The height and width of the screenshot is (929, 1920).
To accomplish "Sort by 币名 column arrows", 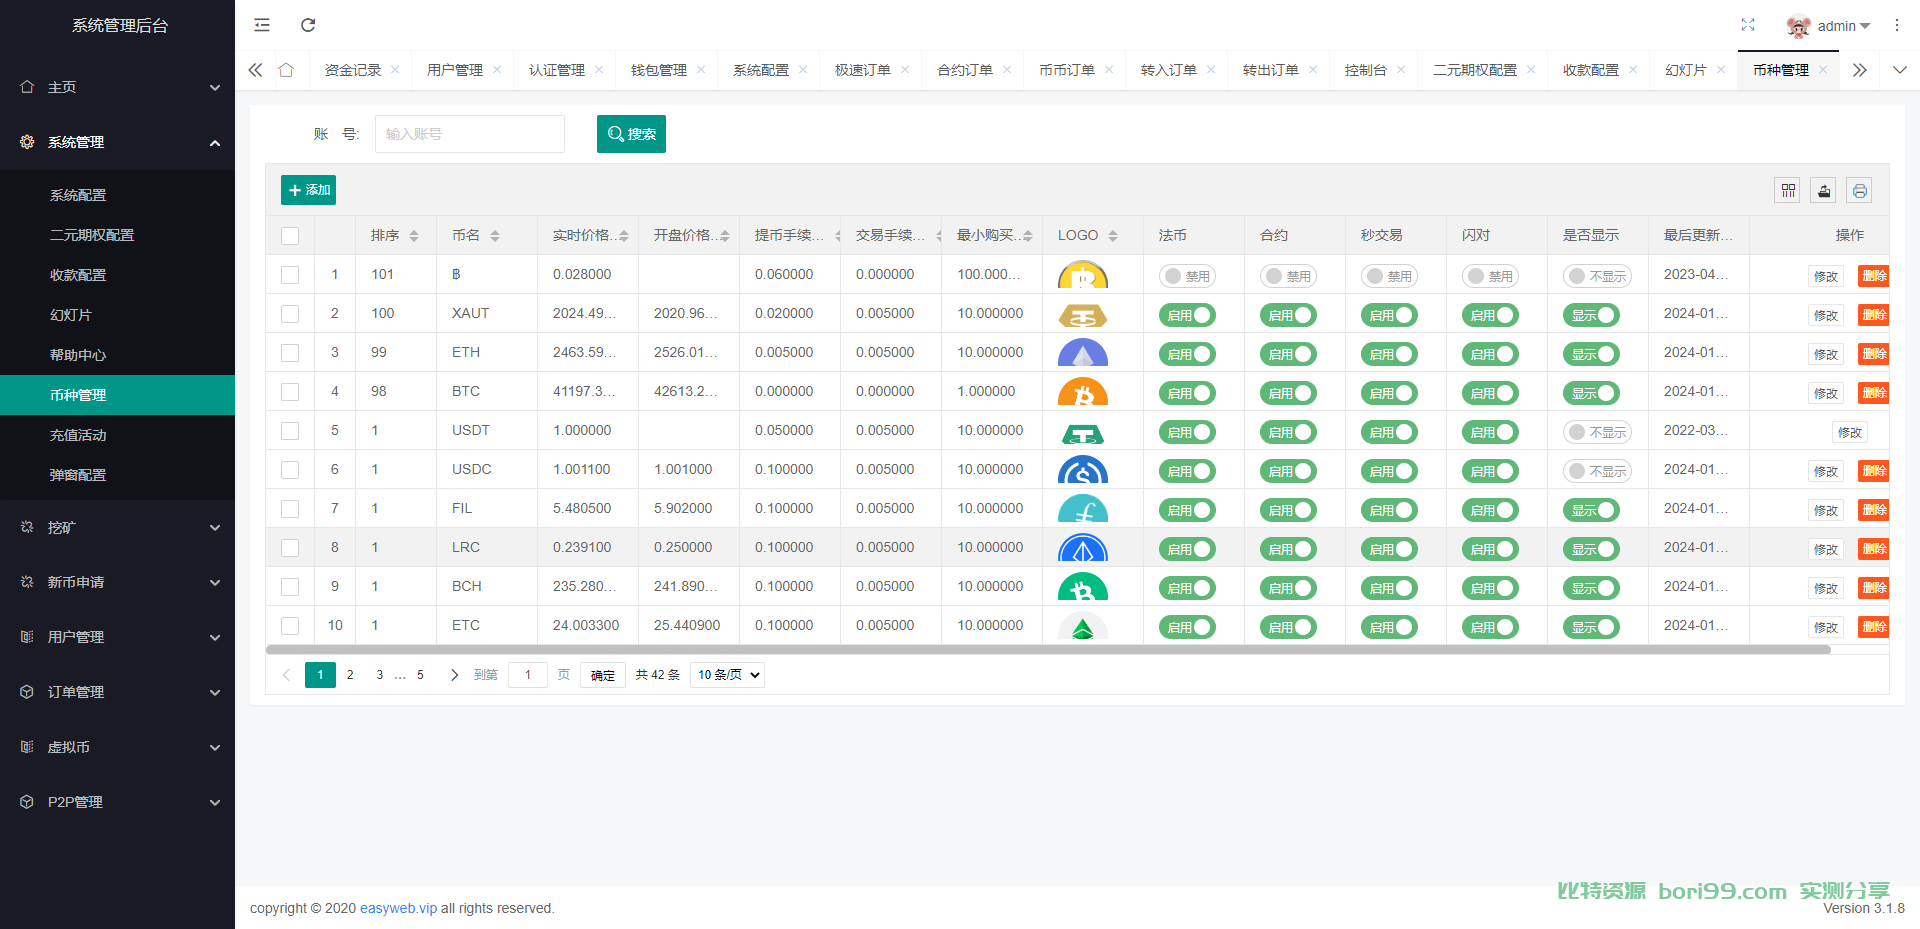I will coord(495,236).
